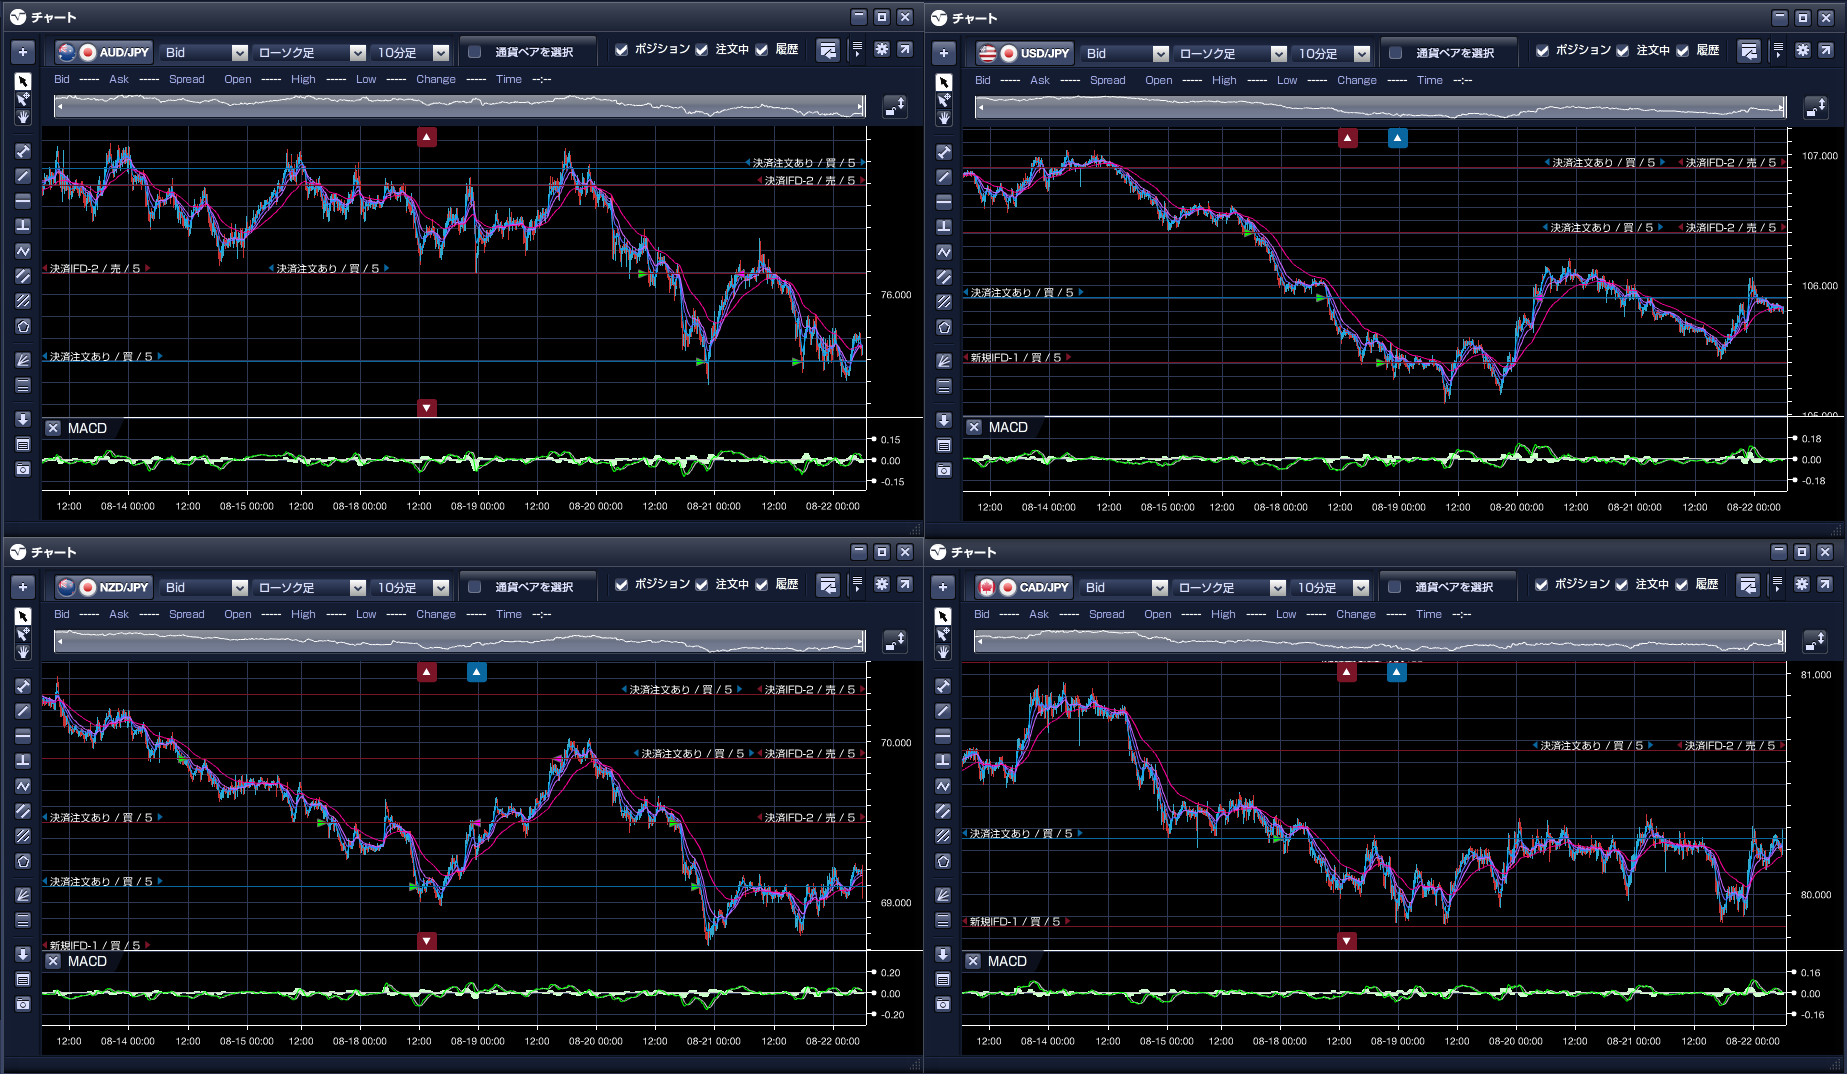Click the USD/JPY currency pair button
Image resolution: width=1847 pixels, height=1074 pixels.
1025,53
